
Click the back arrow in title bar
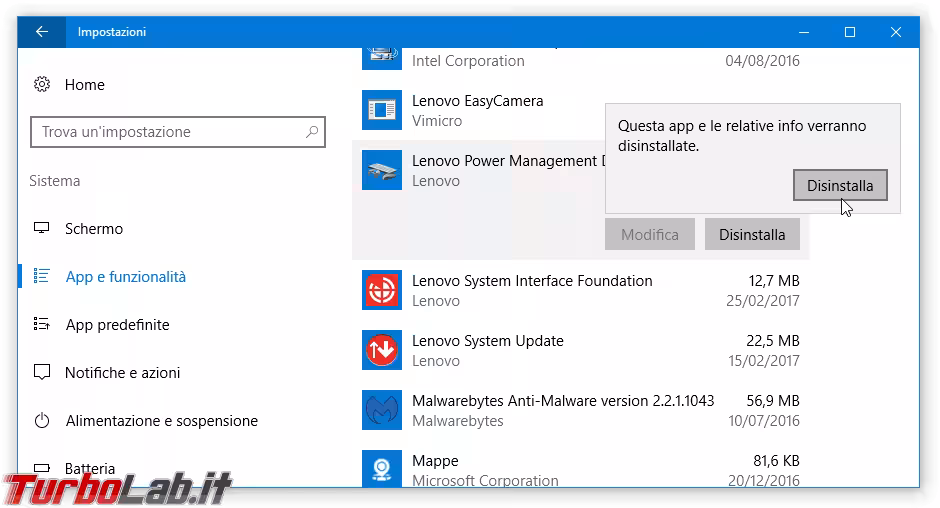tap(42, 32)
